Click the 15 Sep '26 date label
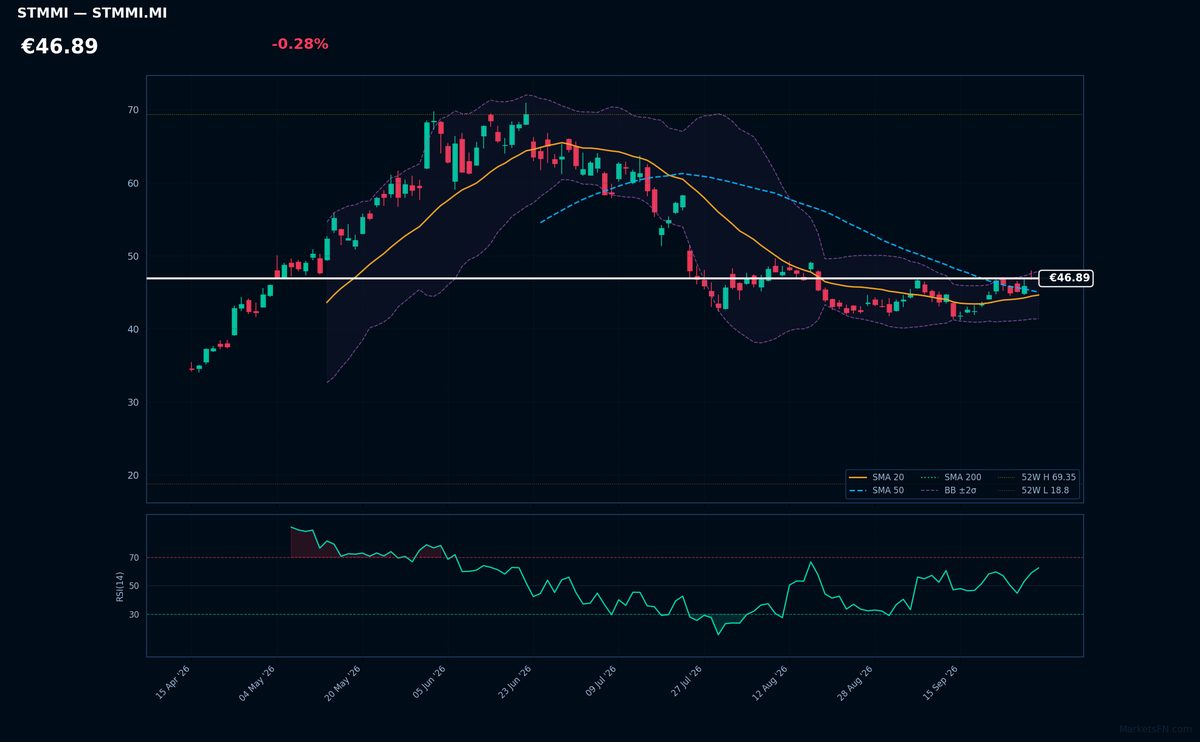Image resolution: width=1200 pixels, height=742 pixels. pos(940,684)
